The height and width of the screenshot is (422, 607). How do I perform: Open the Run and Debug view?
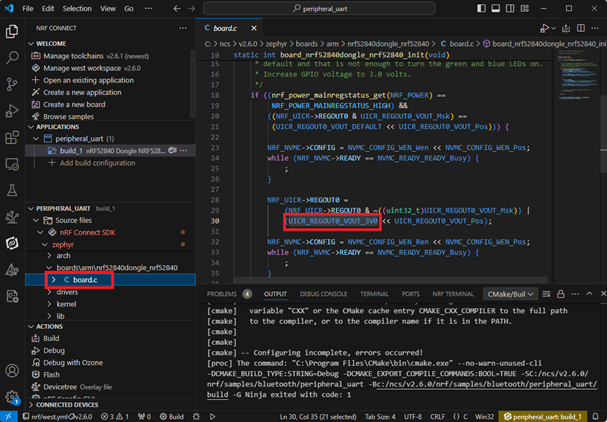(12, 112)
